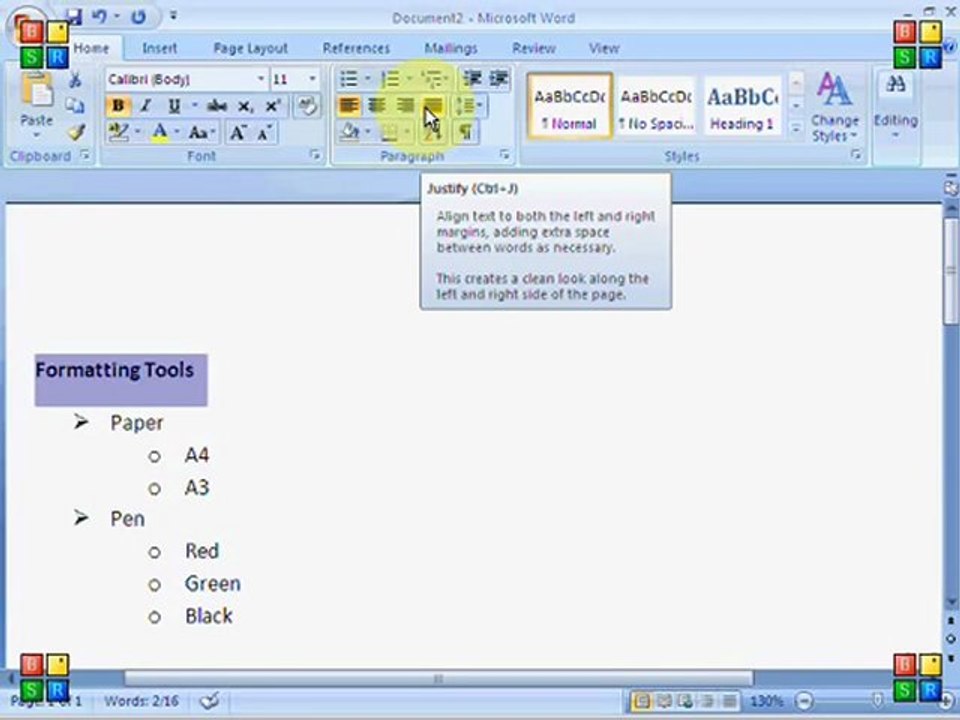This screenshot has width=960, height=720.
Task: Click the Line Spacing icon
Action: (465, 105)
